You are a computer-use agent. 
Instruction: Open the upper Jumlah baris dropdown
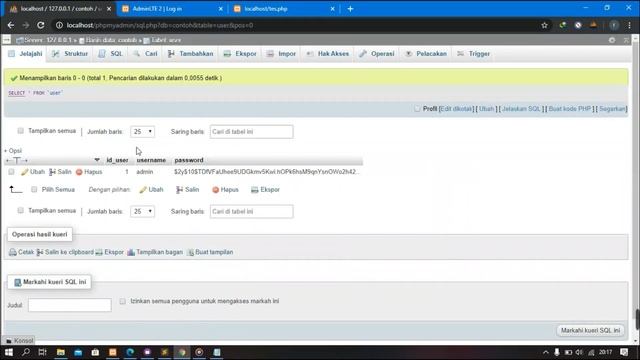pyautogui.click(x=142, y=131)
